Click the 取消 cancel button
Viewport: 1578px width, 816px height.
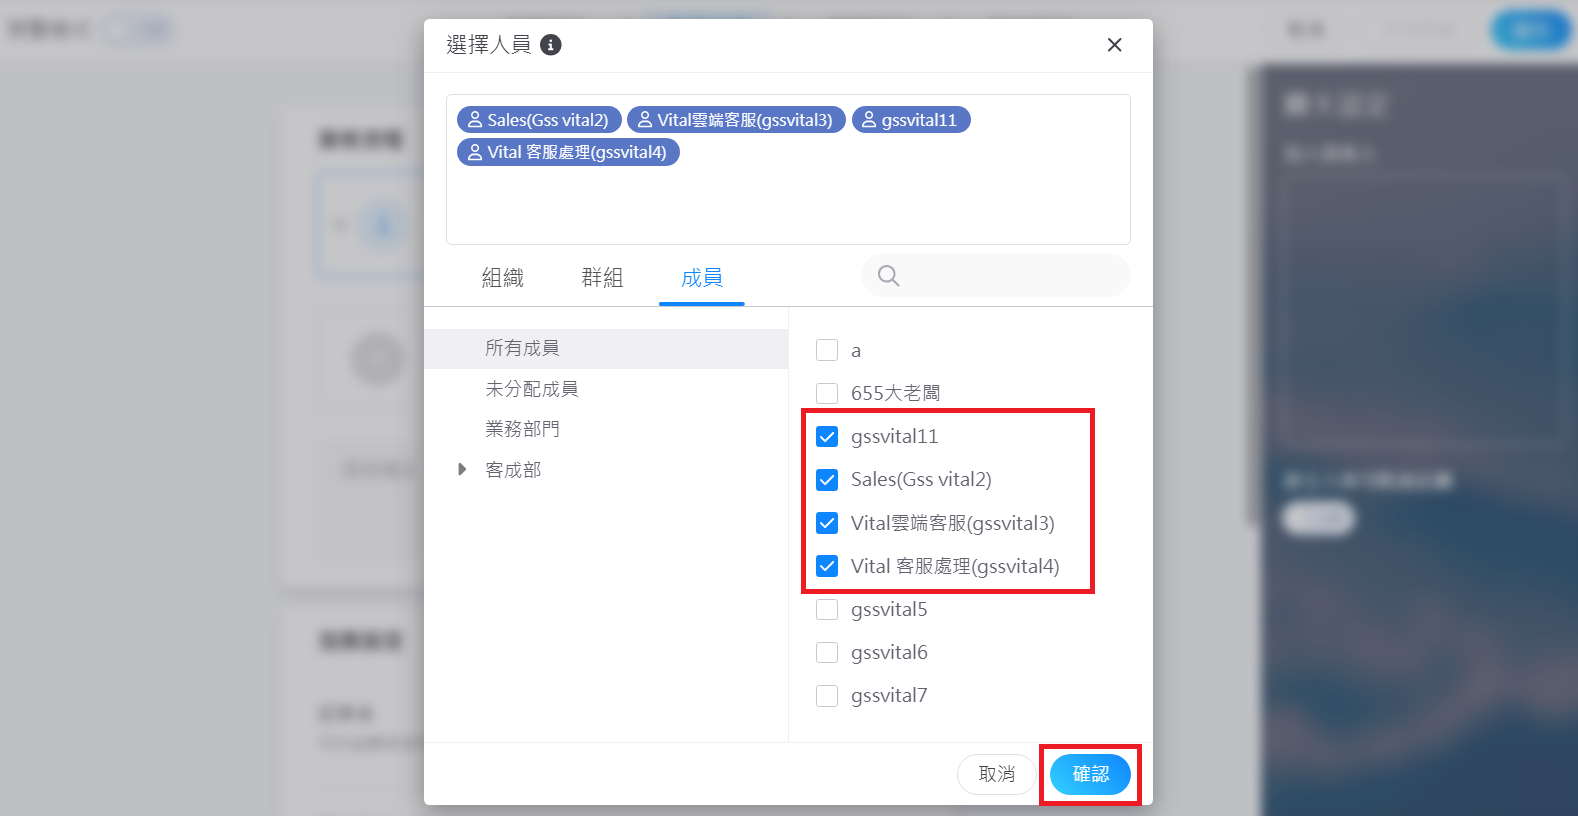click(x=997, y=774)
